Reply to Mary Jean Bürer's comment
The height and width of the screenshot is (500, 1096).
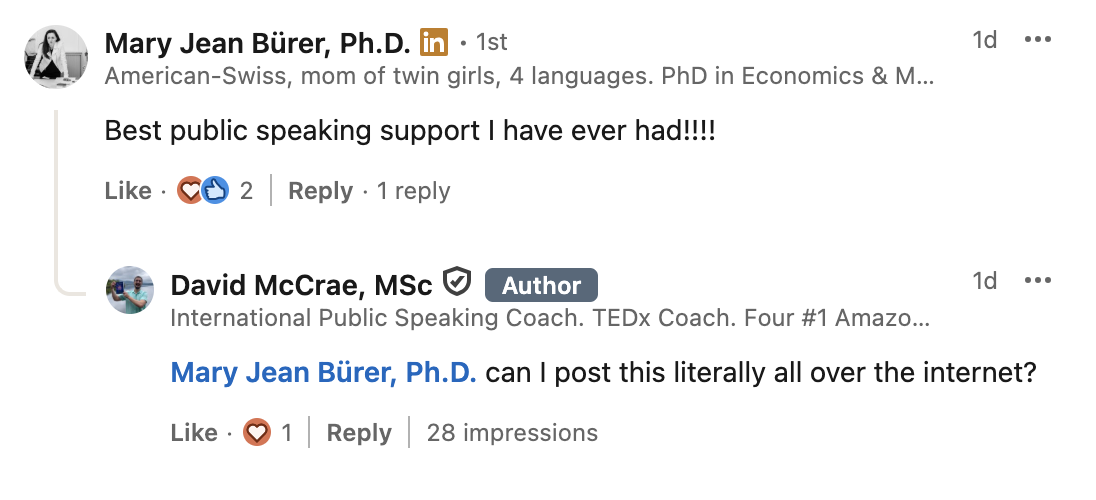coord(320,191)
